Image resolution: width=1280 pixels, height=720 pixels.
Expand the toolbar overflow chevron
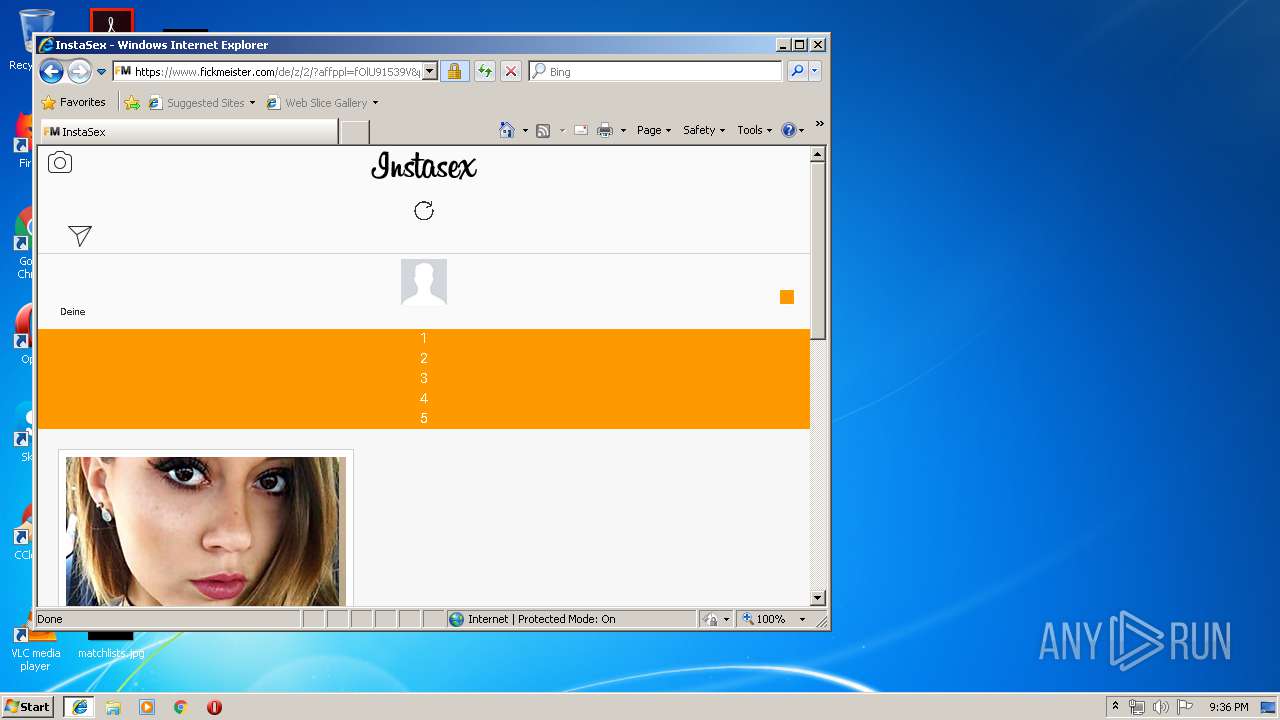click(x=819, y=125)
